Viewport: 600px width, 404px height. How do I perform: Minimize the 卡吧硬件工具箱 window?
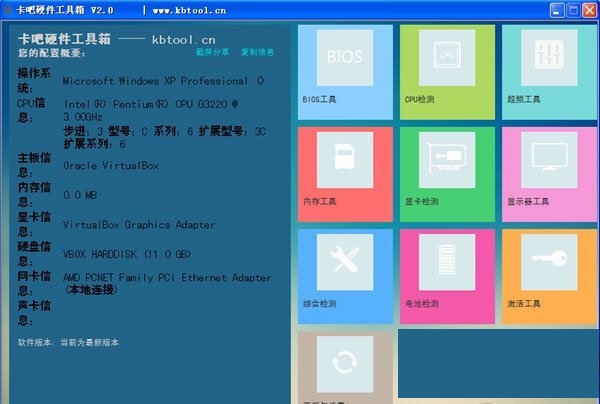pos(557,10)
